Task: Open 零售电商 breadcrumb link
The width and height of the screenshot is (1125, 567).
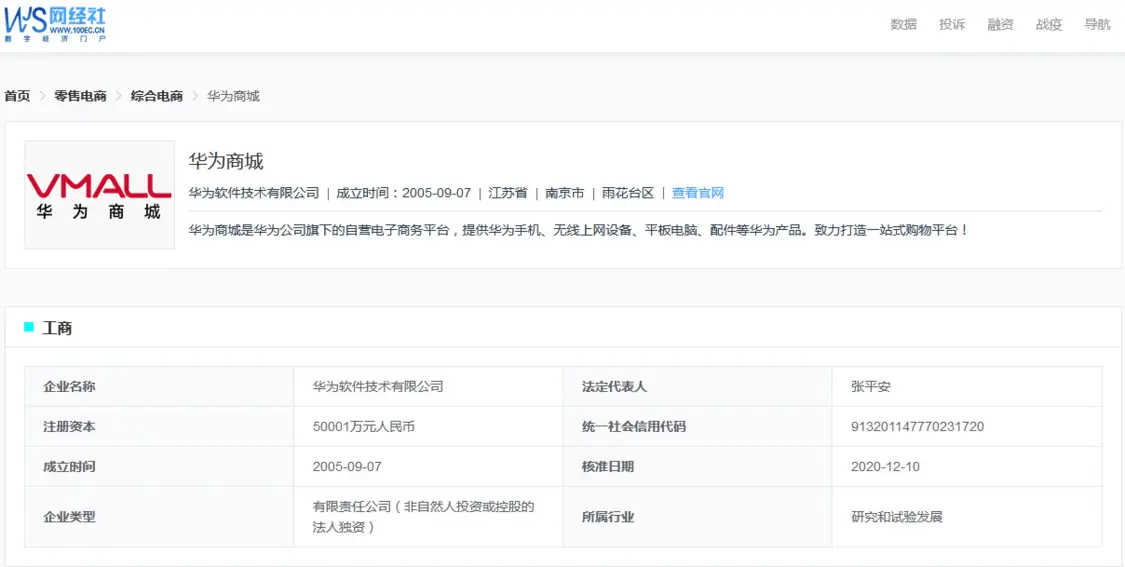Action: pyautogui.click(x=80, y=96)
